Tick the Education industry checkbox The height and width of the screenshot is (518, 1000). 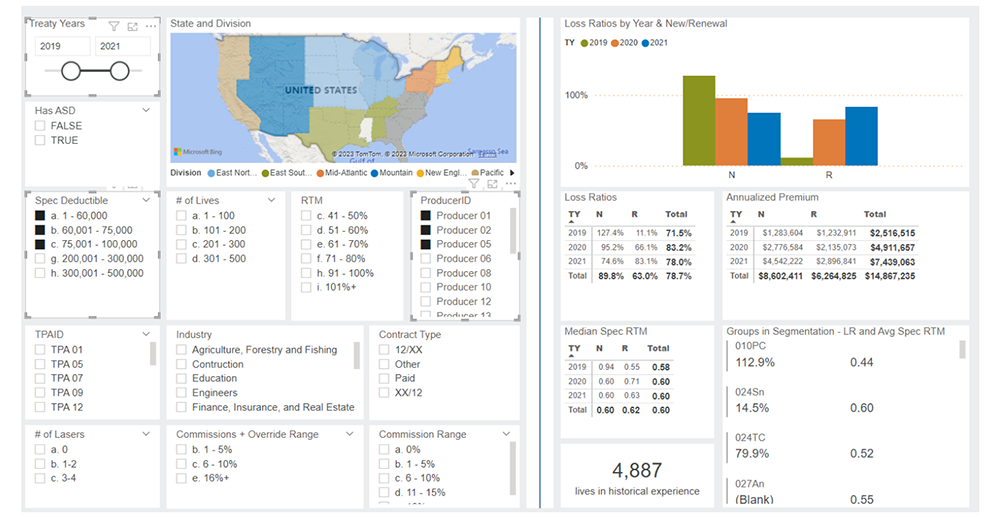click(182, 379)
